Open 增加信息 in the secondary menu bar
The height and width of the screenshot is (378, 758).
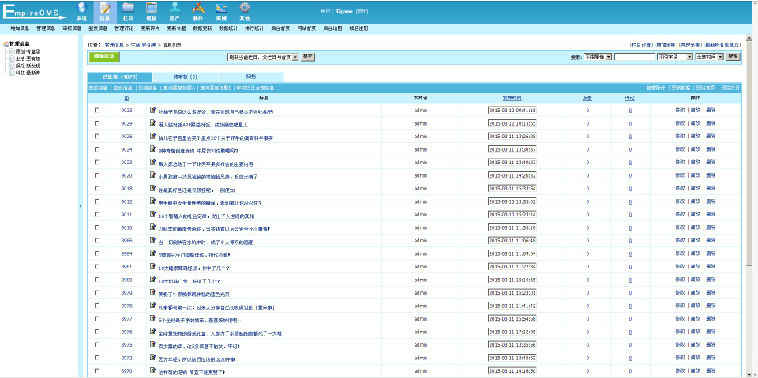19,29
